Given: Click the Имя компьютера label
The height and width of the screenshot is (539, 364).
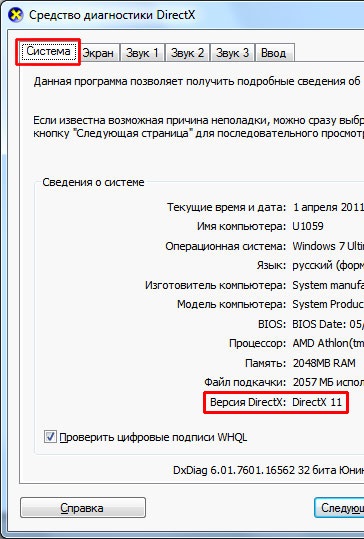Looking at the screenshot, I should [x=241, y=227].
